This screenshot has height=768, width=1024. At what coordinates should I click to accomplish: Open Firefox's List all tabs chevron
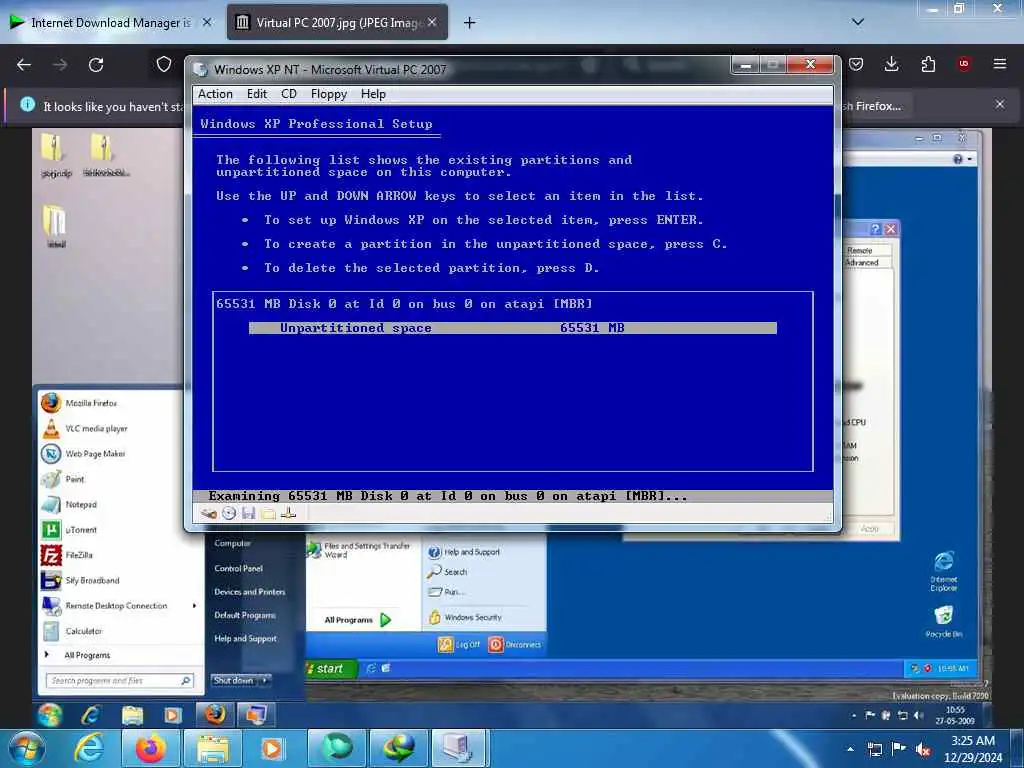[x=858, y=22]
